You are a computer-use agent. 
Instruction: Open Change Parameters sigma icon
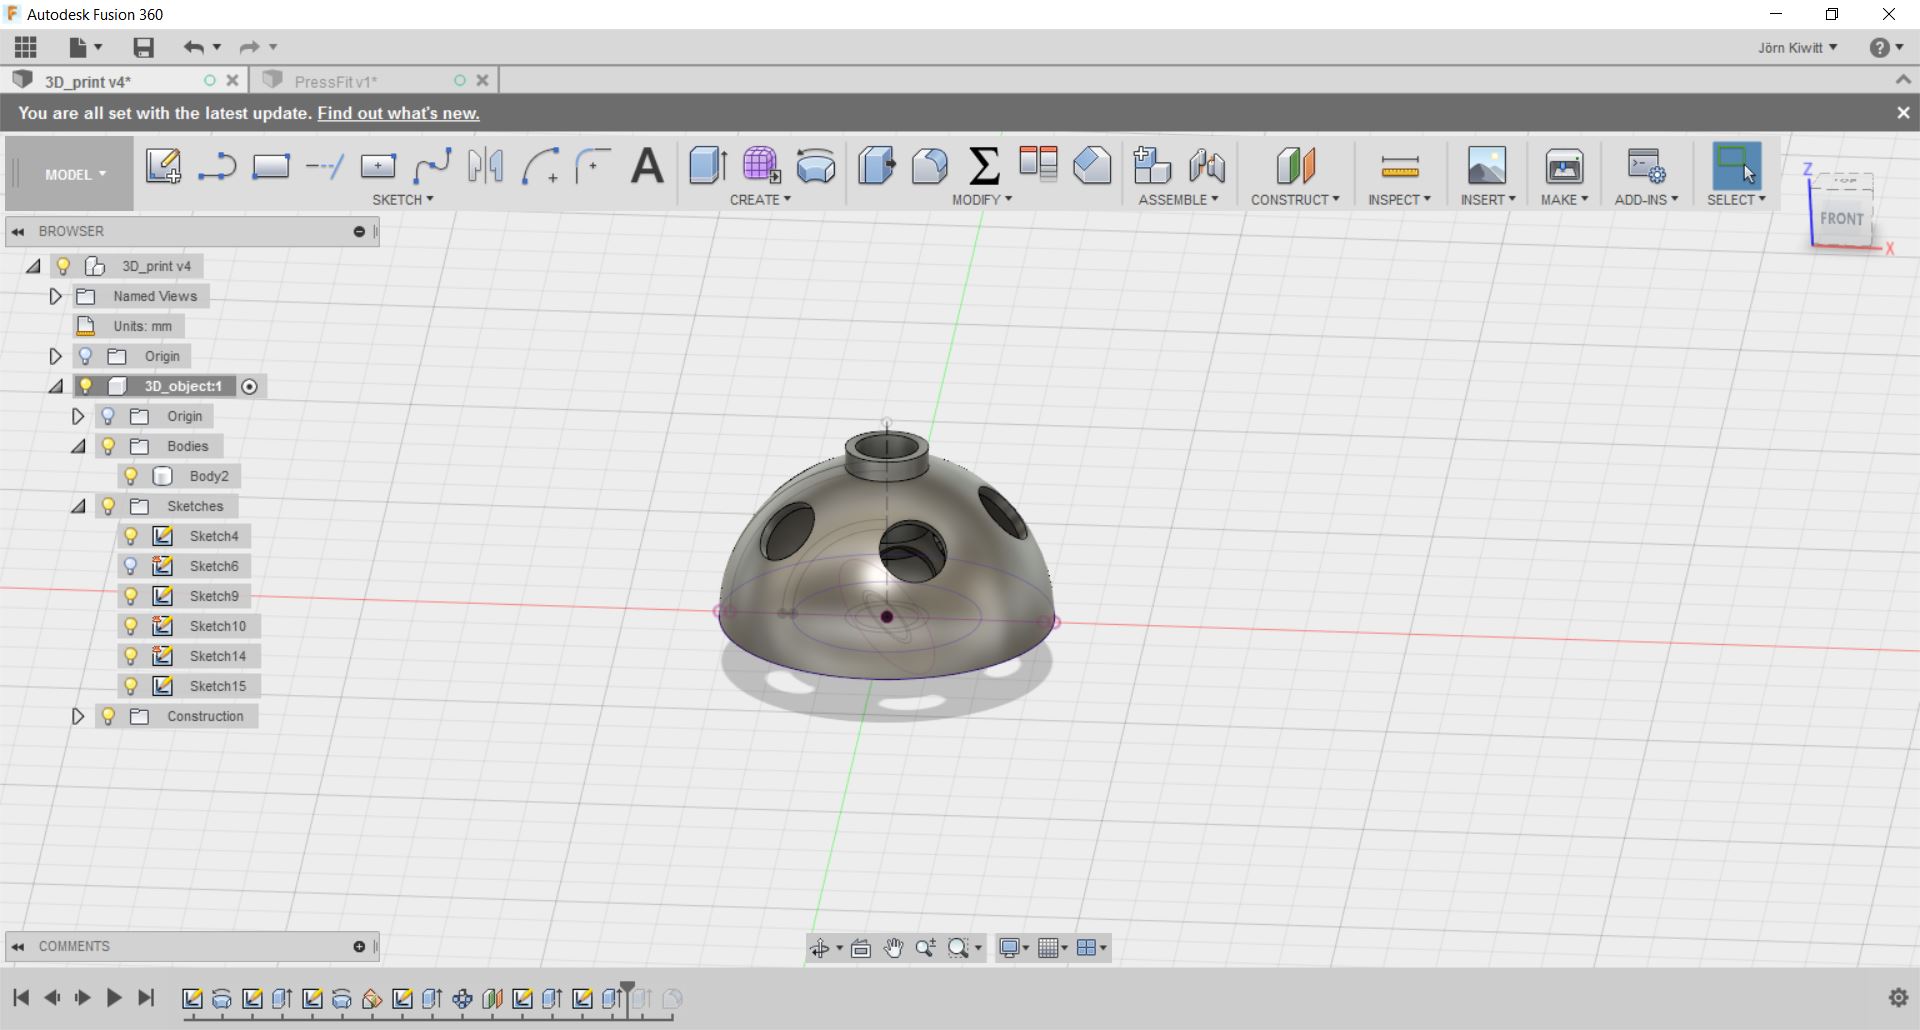click(x=984, y=165)
